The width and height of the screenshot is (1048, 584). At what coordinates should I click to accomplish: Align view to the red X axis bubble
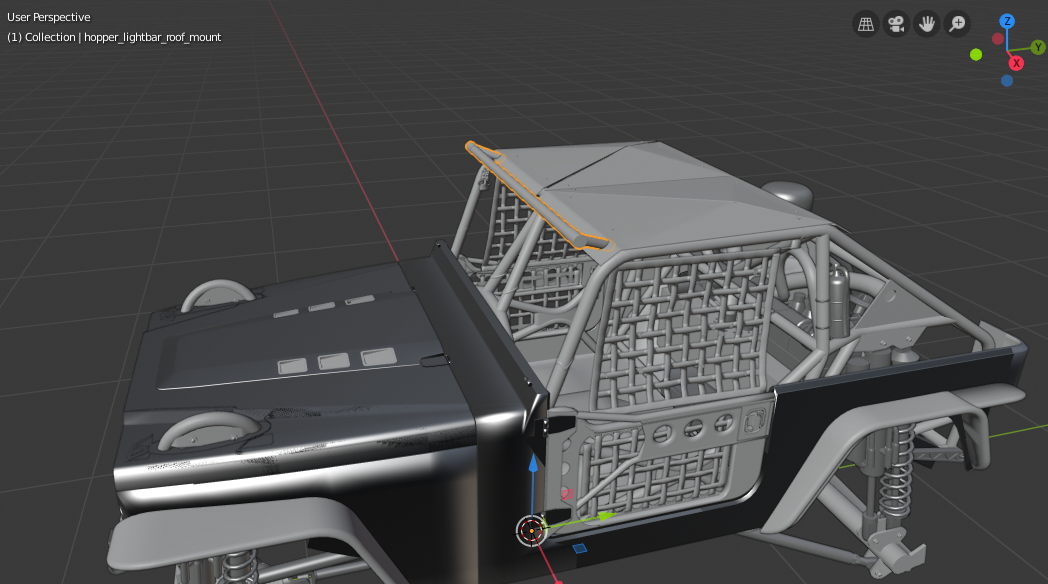point(1016,63)
